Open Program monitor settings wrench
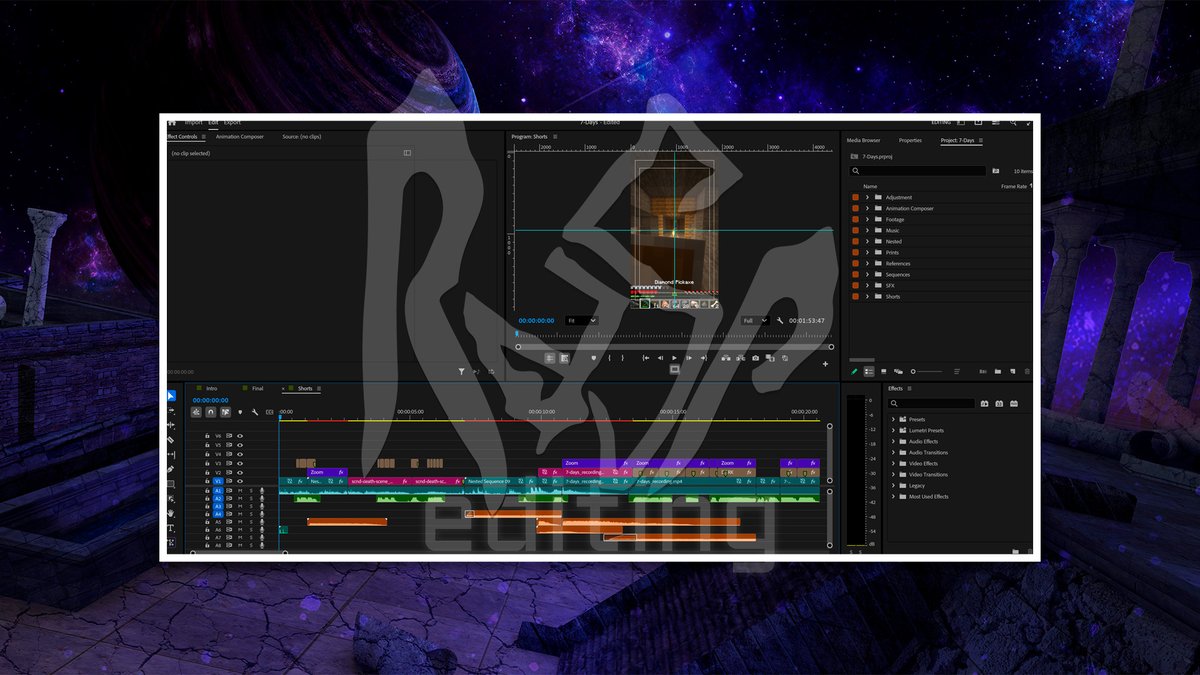The height and width of the screenshot is (675, 1200). click(780, 320)
